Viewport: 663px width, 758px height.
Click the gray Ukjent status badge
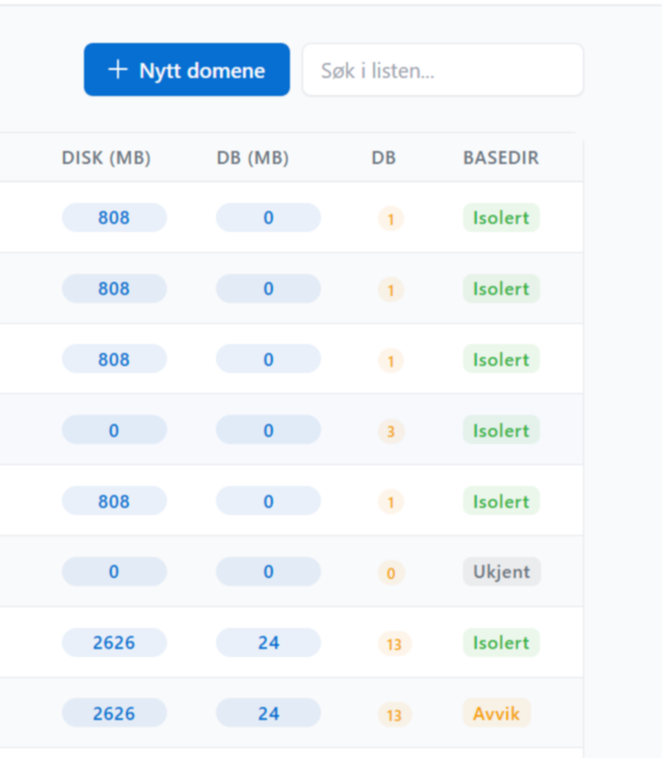click(501, 572)
